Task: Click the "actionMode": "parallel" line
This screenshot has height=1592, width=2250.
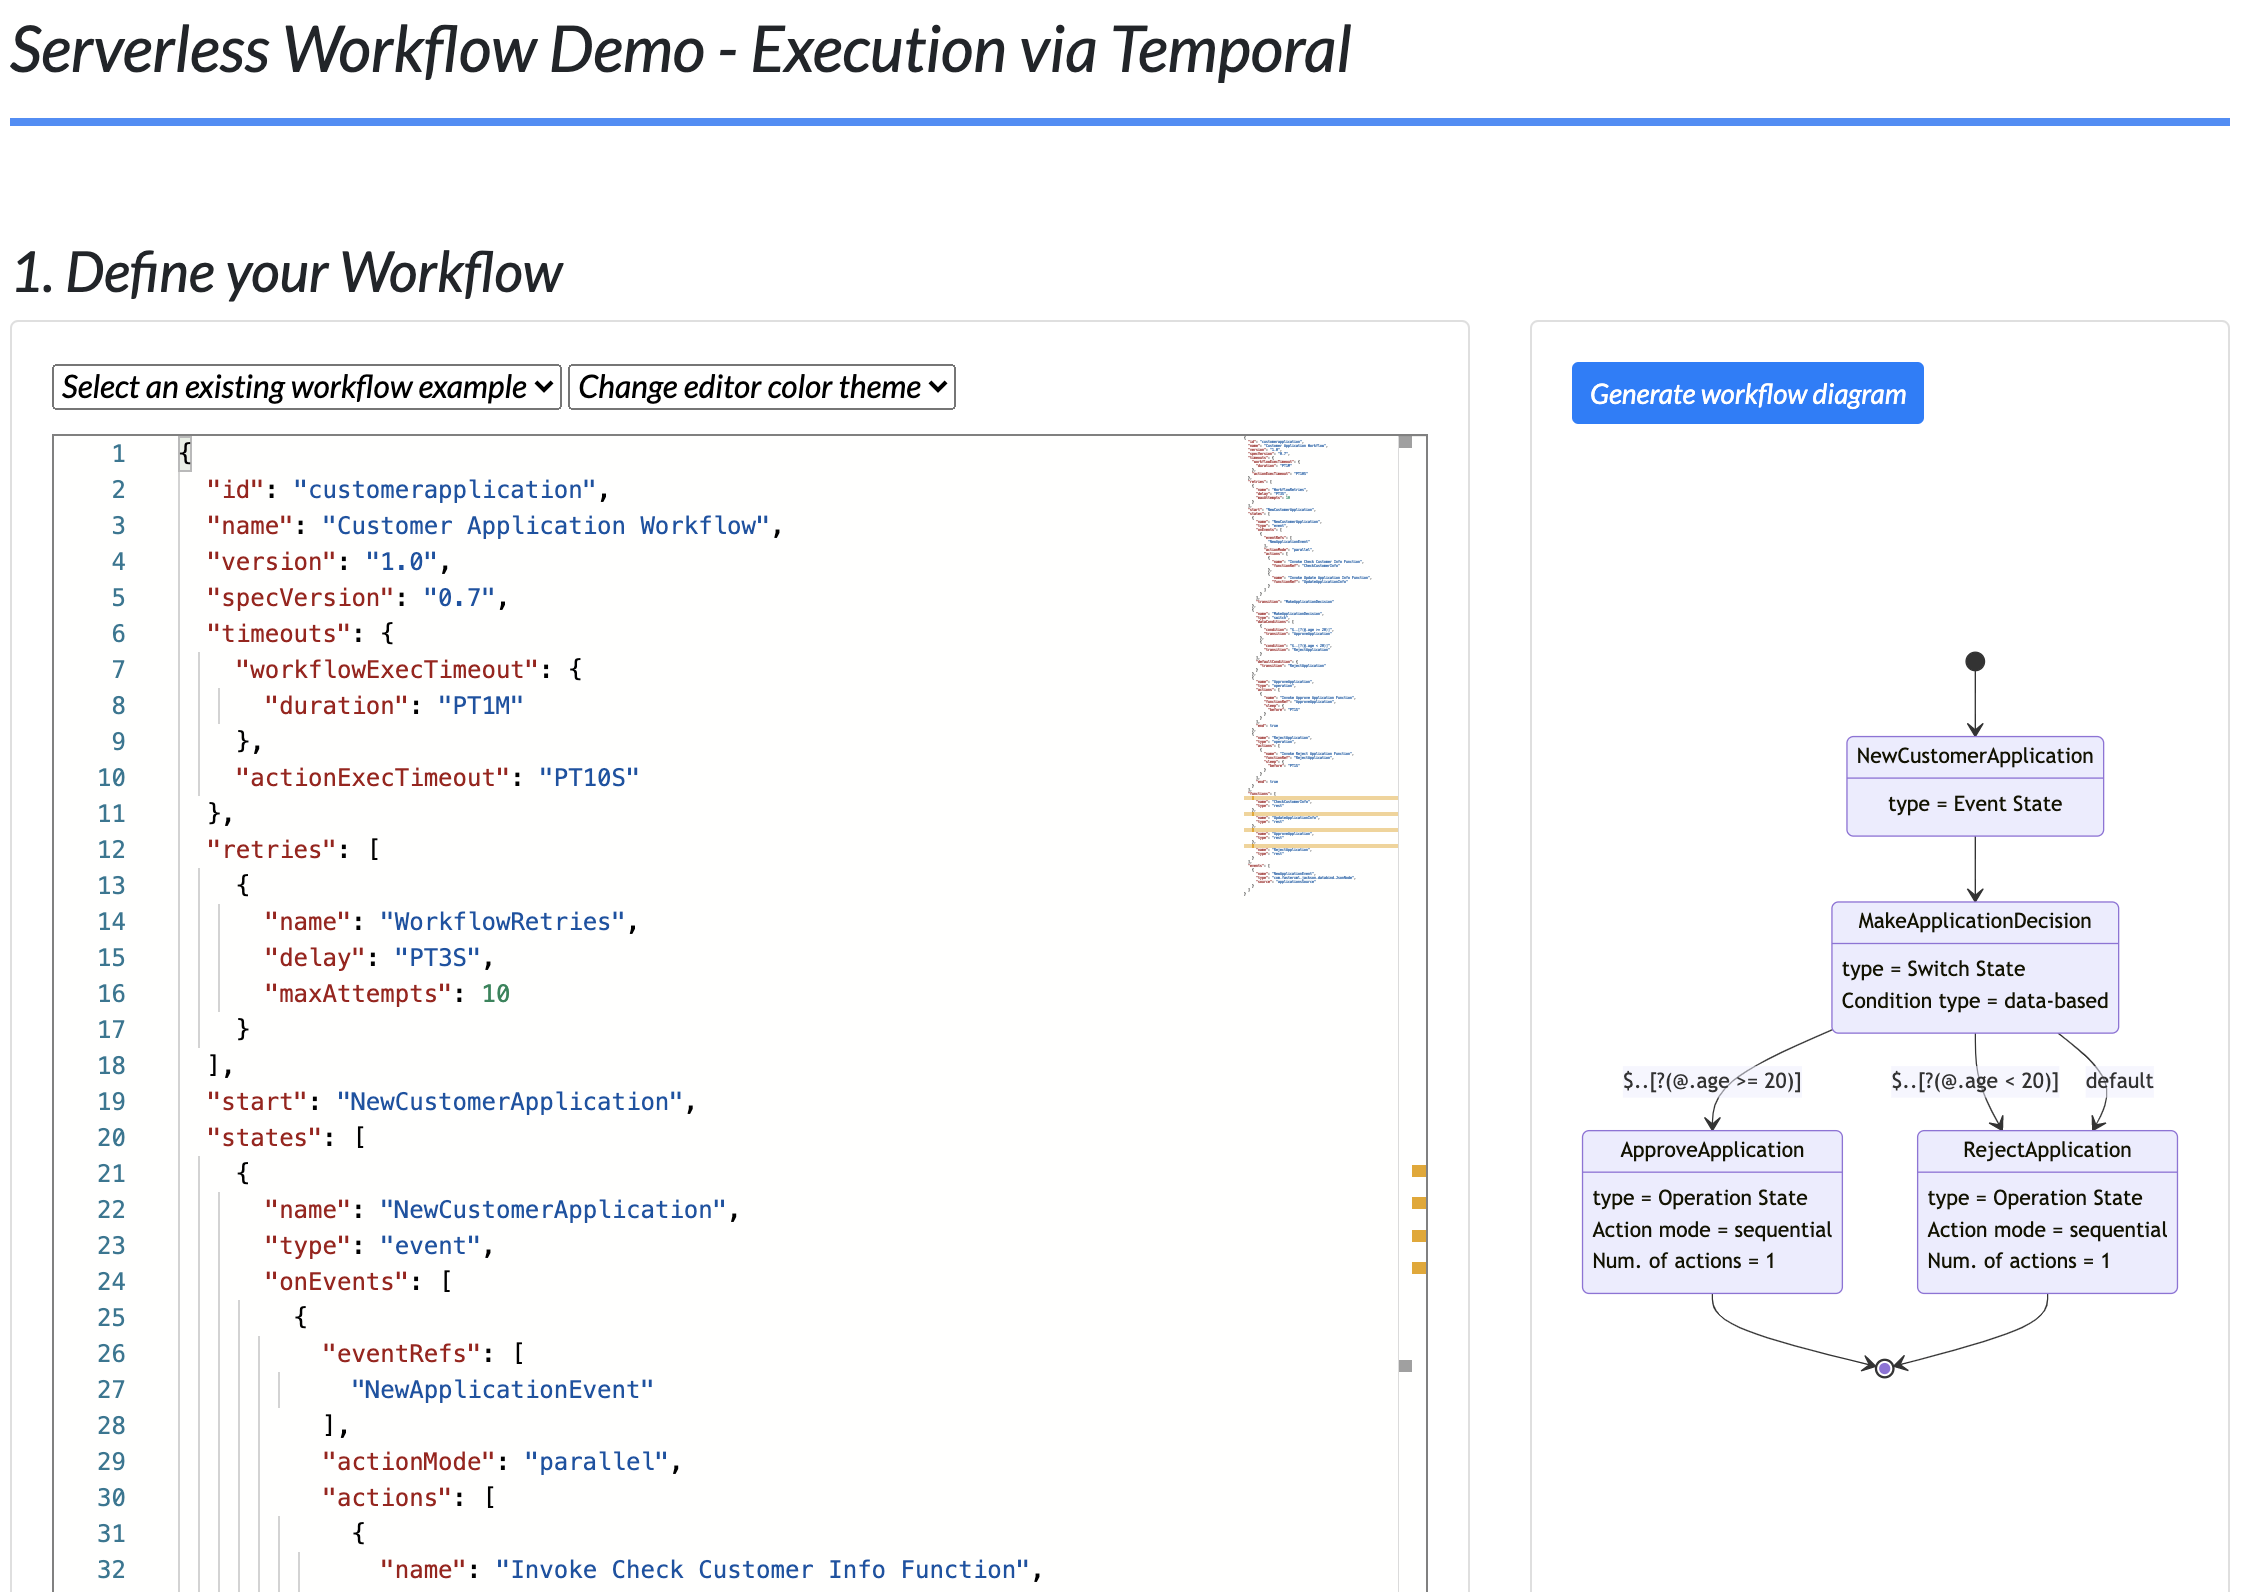Action: click(x=500, y=1462)
